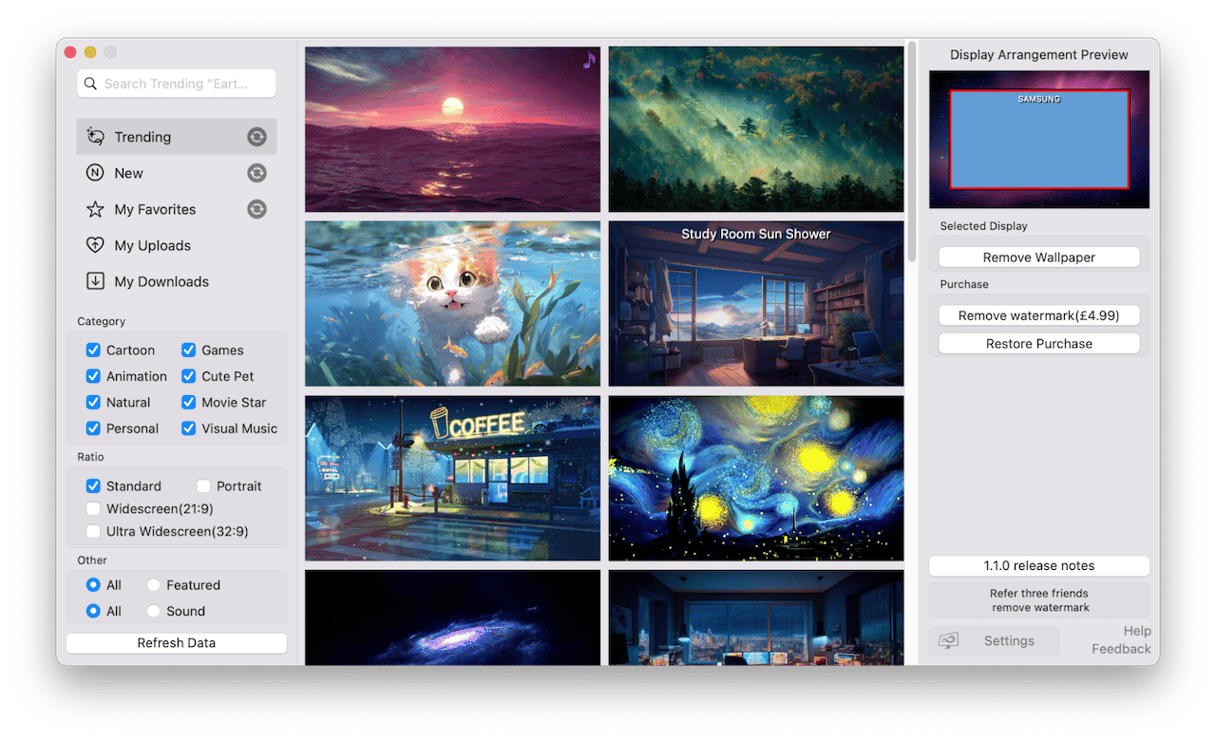Screen dimensions: 1216x740
Task: Pick the Starry Night style wallpaper
Action: pos(756,478)
